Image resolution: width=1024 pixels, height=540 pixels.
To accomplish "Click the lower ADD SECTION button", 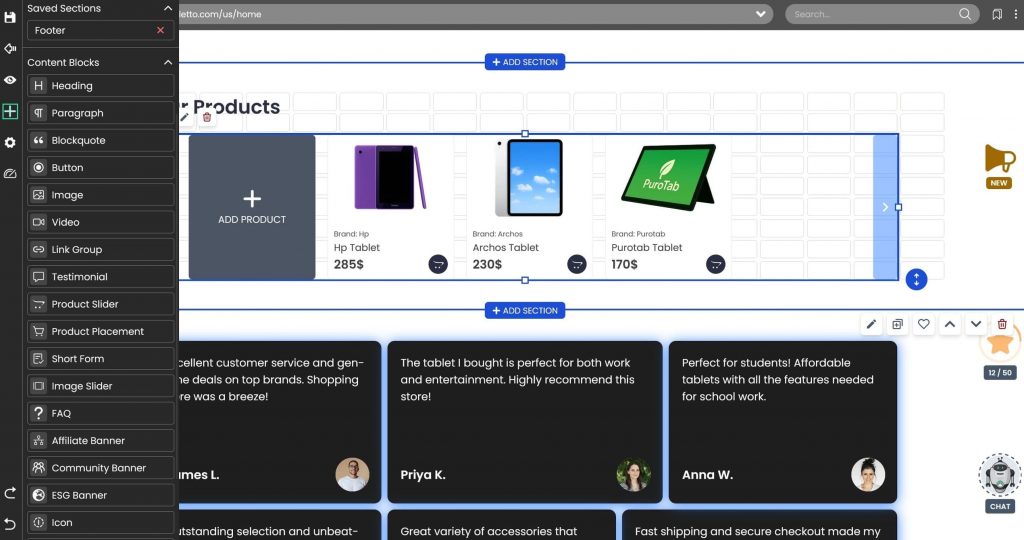I will pos(525,311).
